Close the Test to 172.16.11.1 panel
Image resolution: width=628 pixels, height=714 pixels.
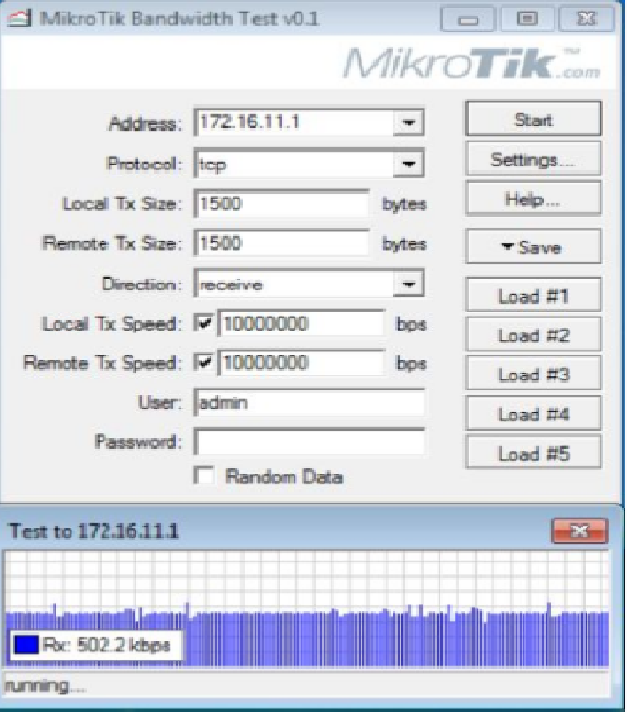(580, 530)
